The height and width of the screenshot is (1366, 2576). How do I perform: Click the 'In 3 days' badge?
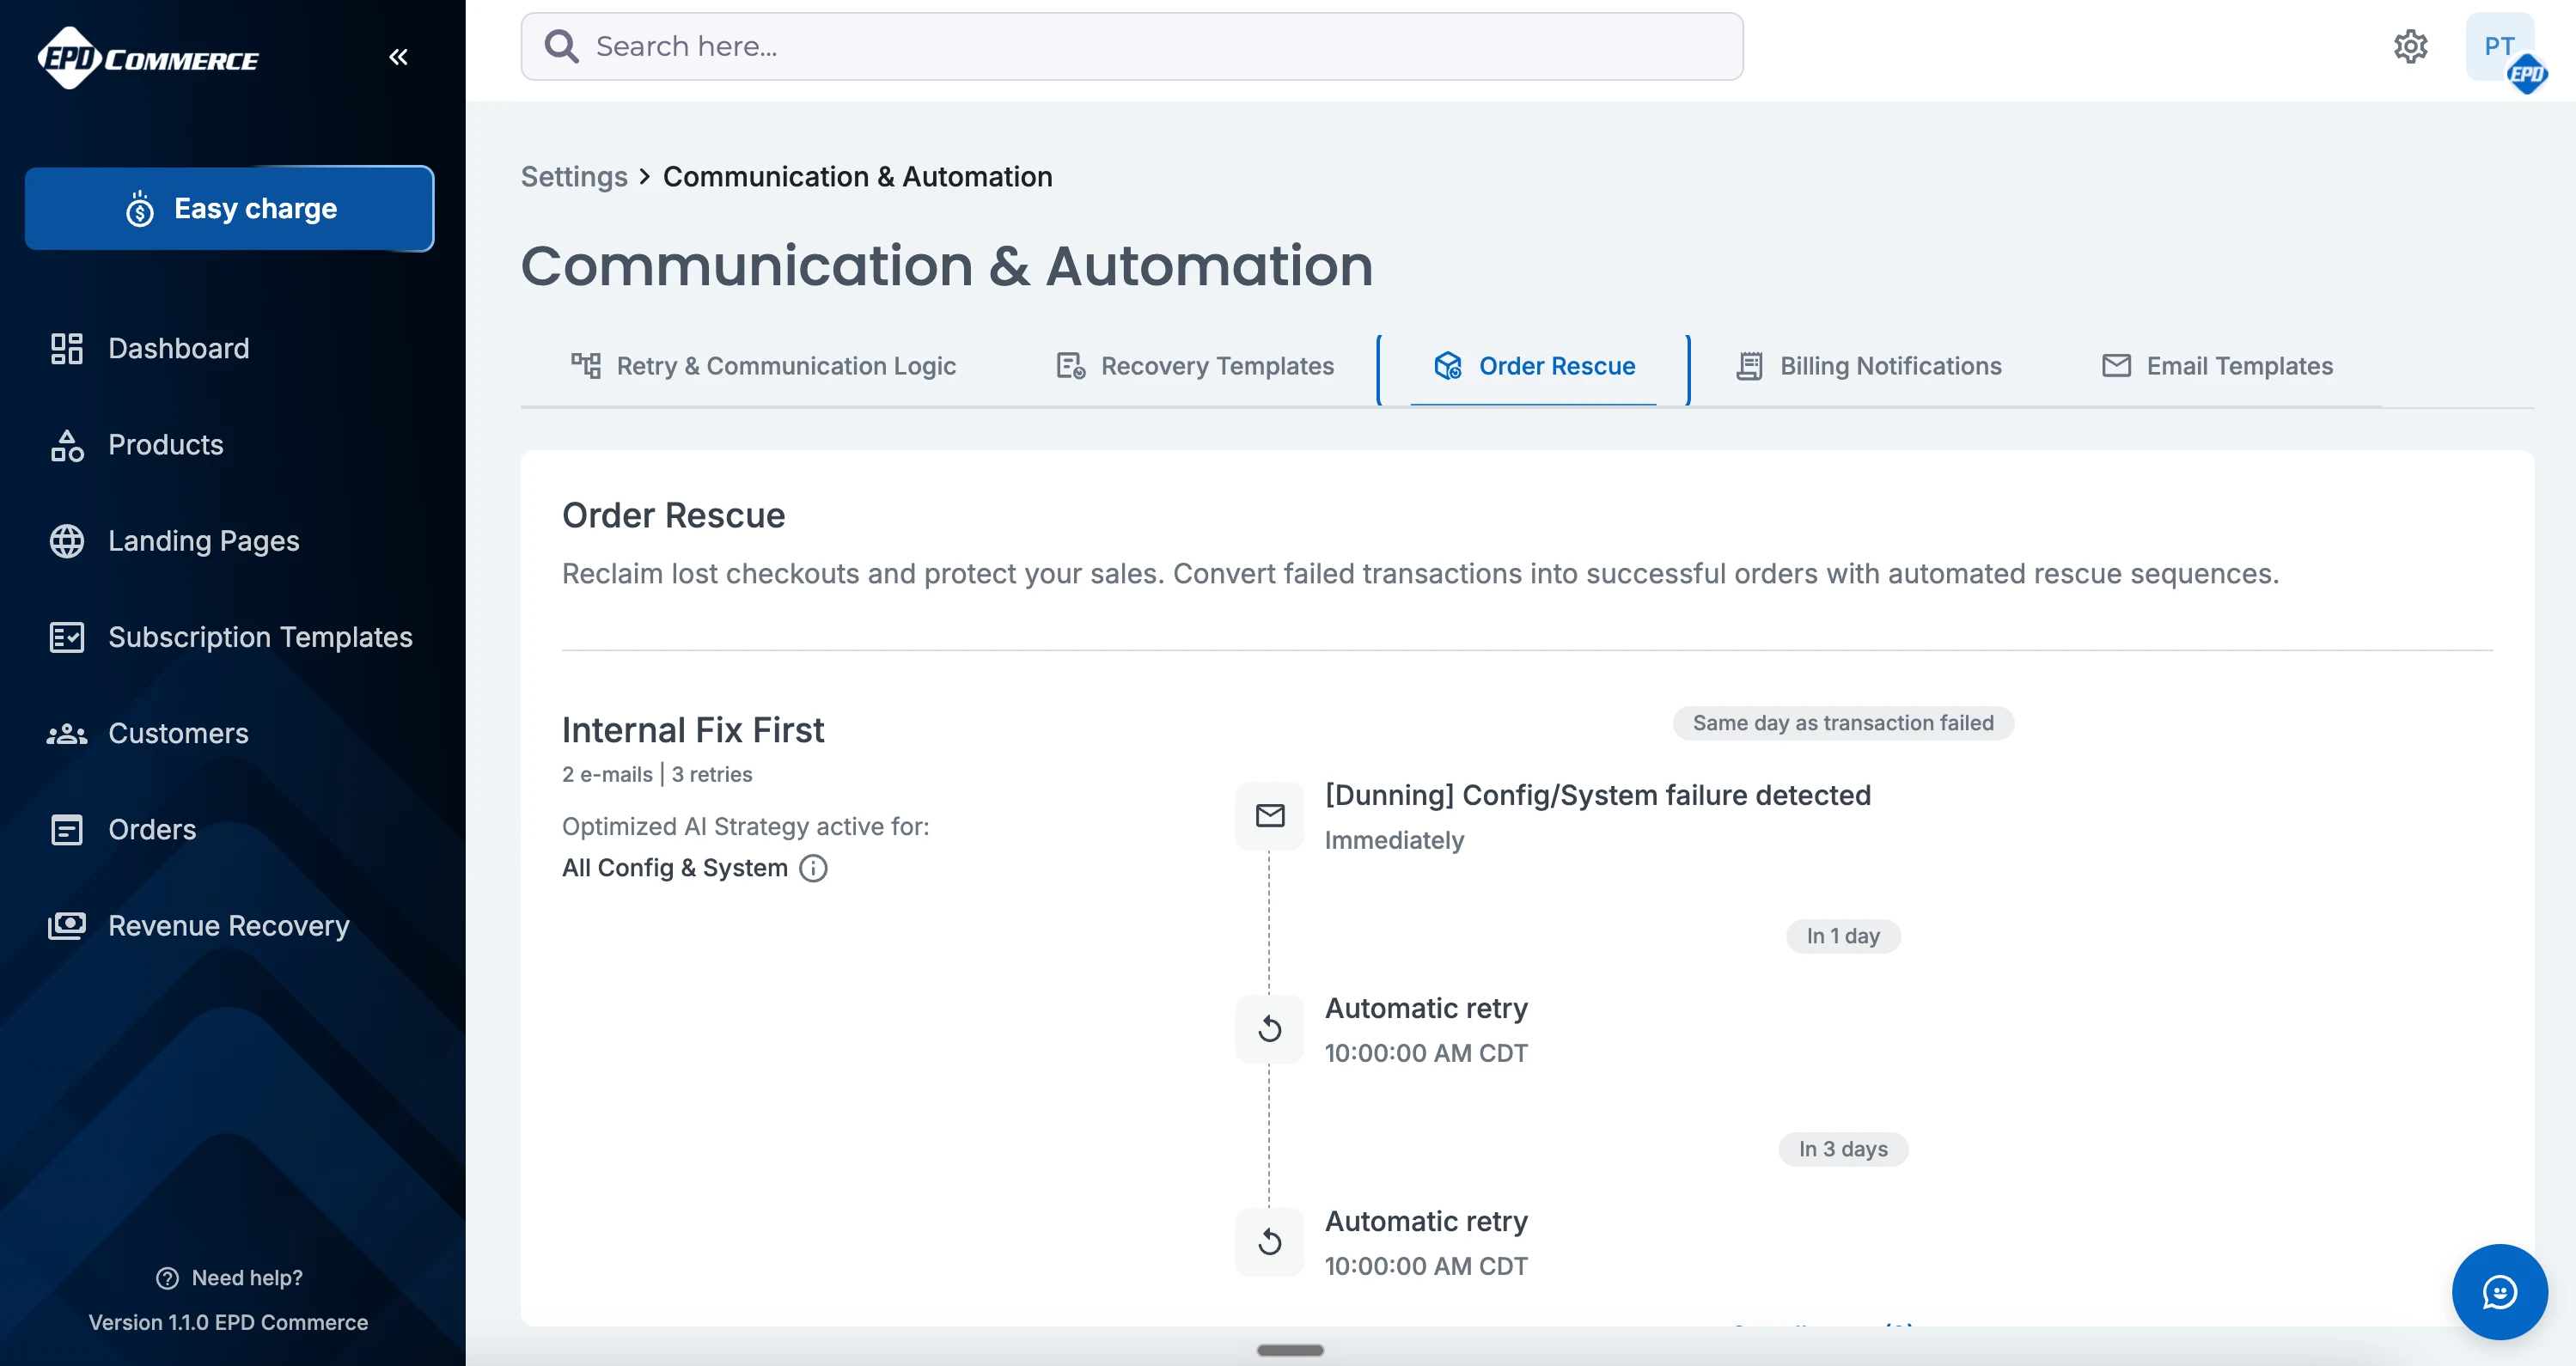click(1843, 1149)
